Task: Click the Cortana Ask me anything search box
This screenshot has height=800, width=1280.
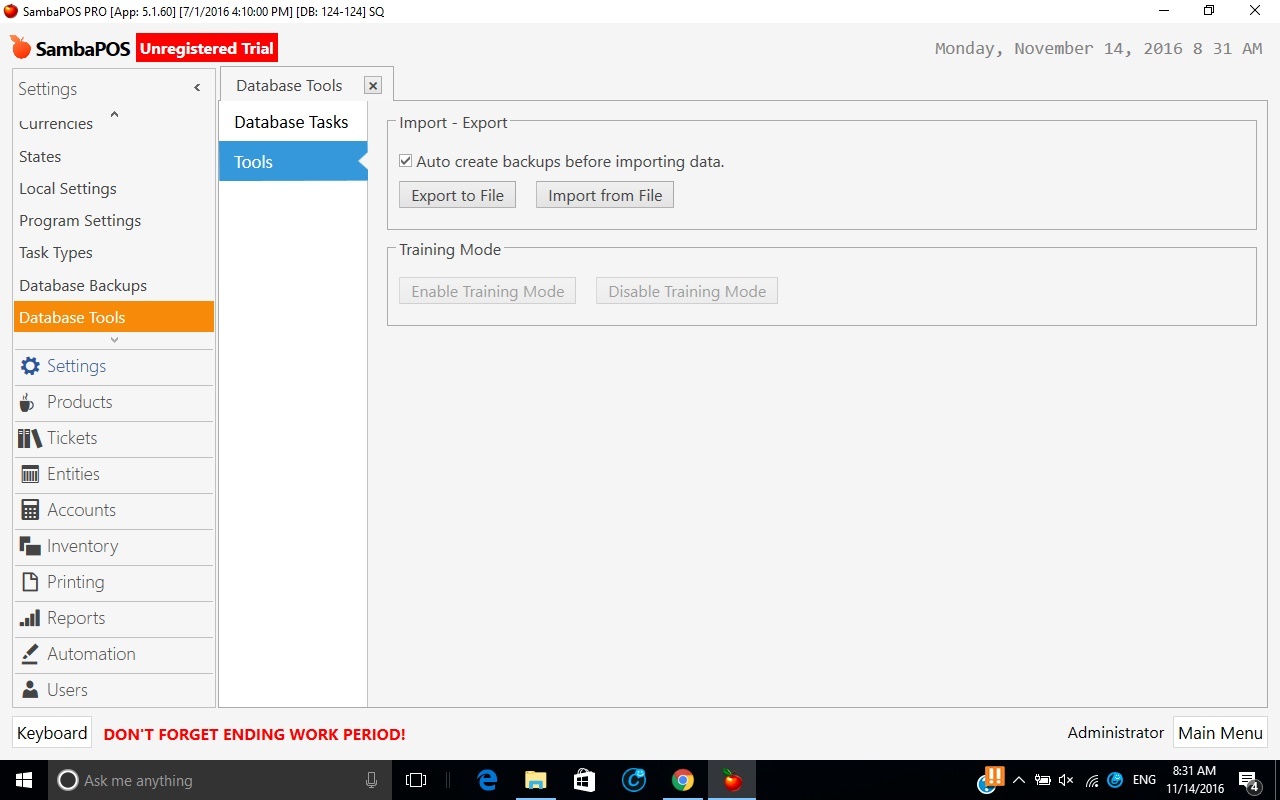Action: pyautogui.click(x=220, y=780)
